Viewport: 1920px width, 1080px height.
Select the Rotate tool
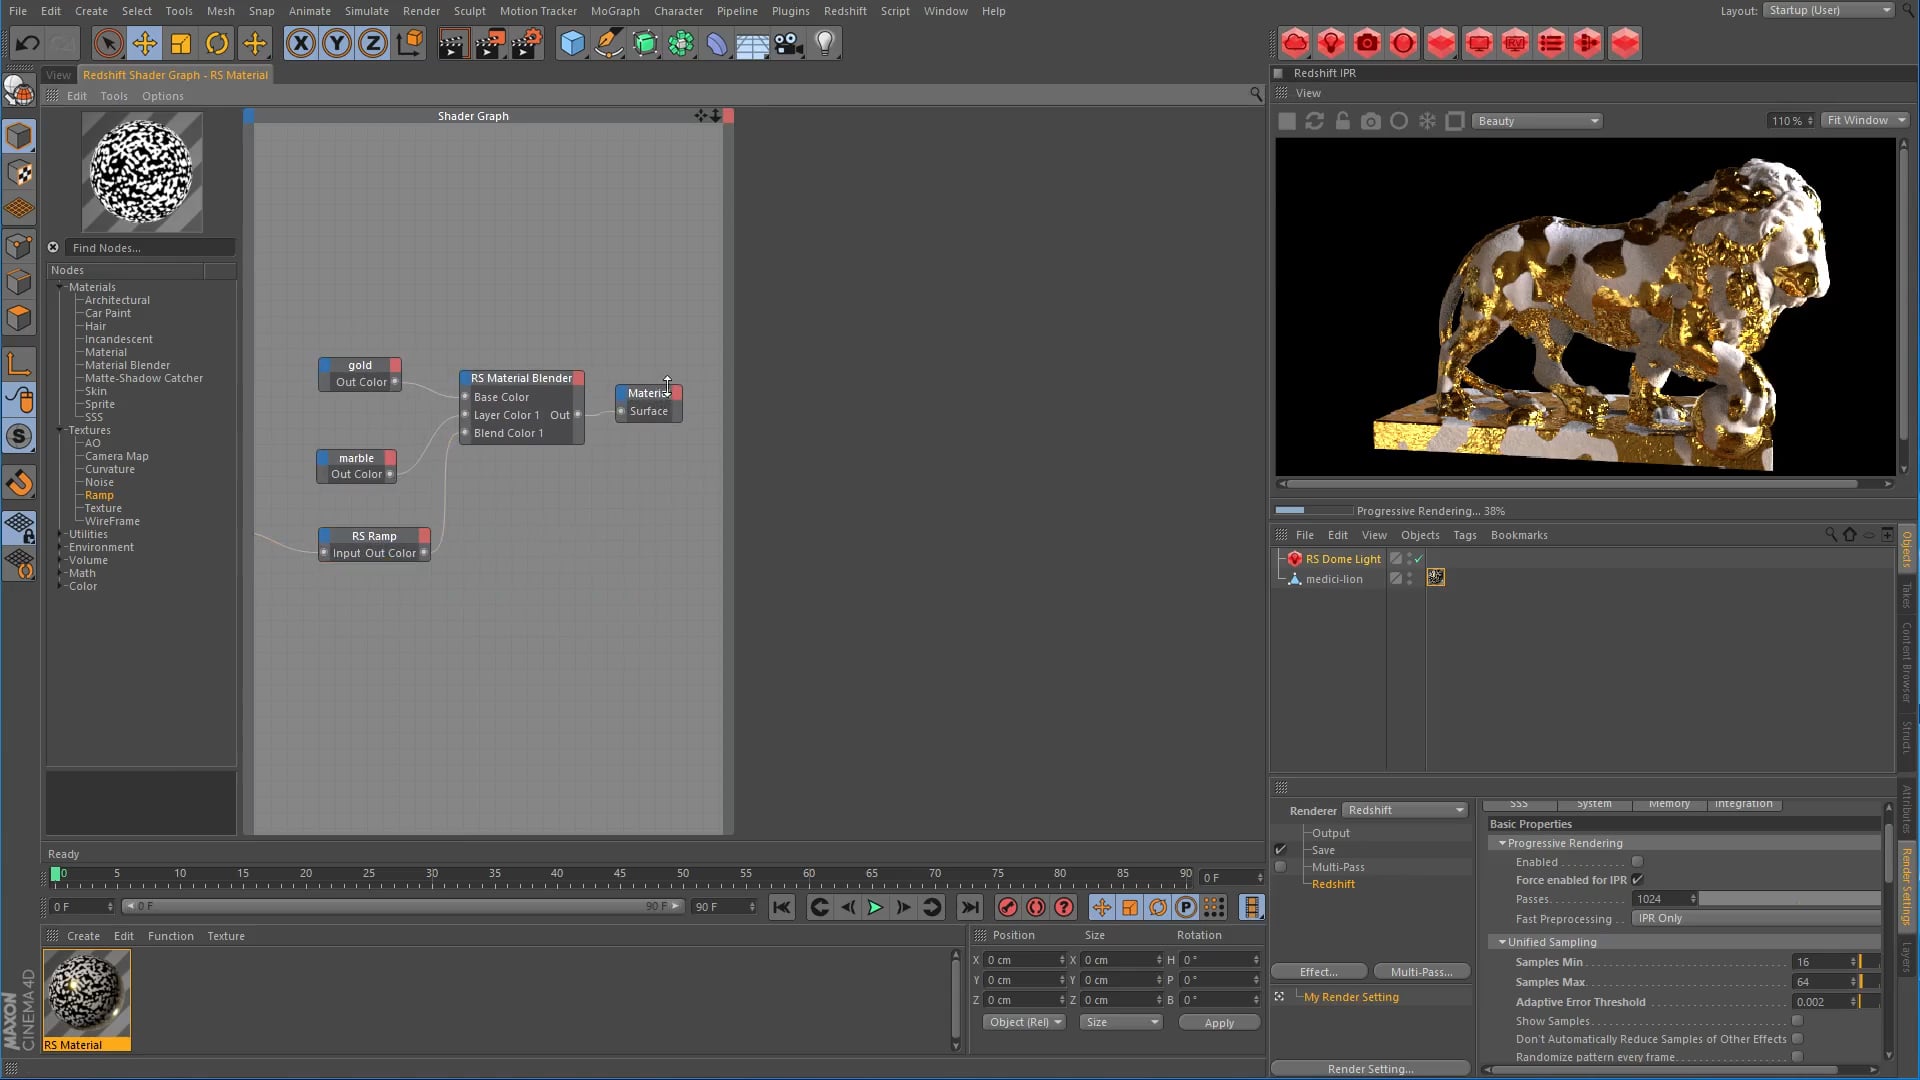pos(216,43)
